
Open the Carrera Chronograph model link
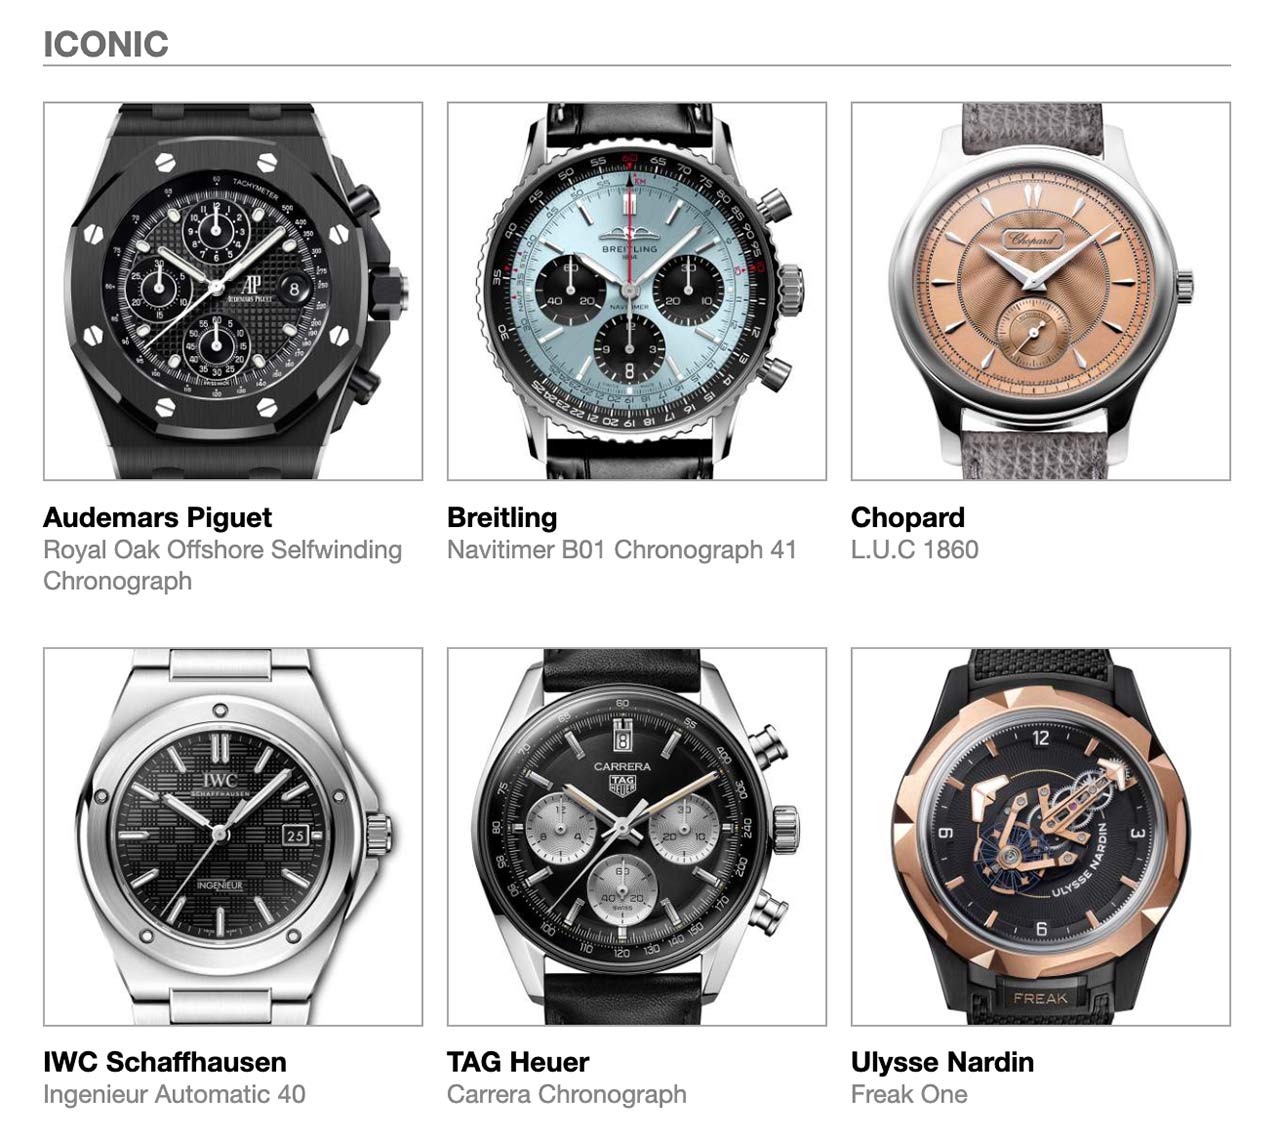(x=567, y=1095)
